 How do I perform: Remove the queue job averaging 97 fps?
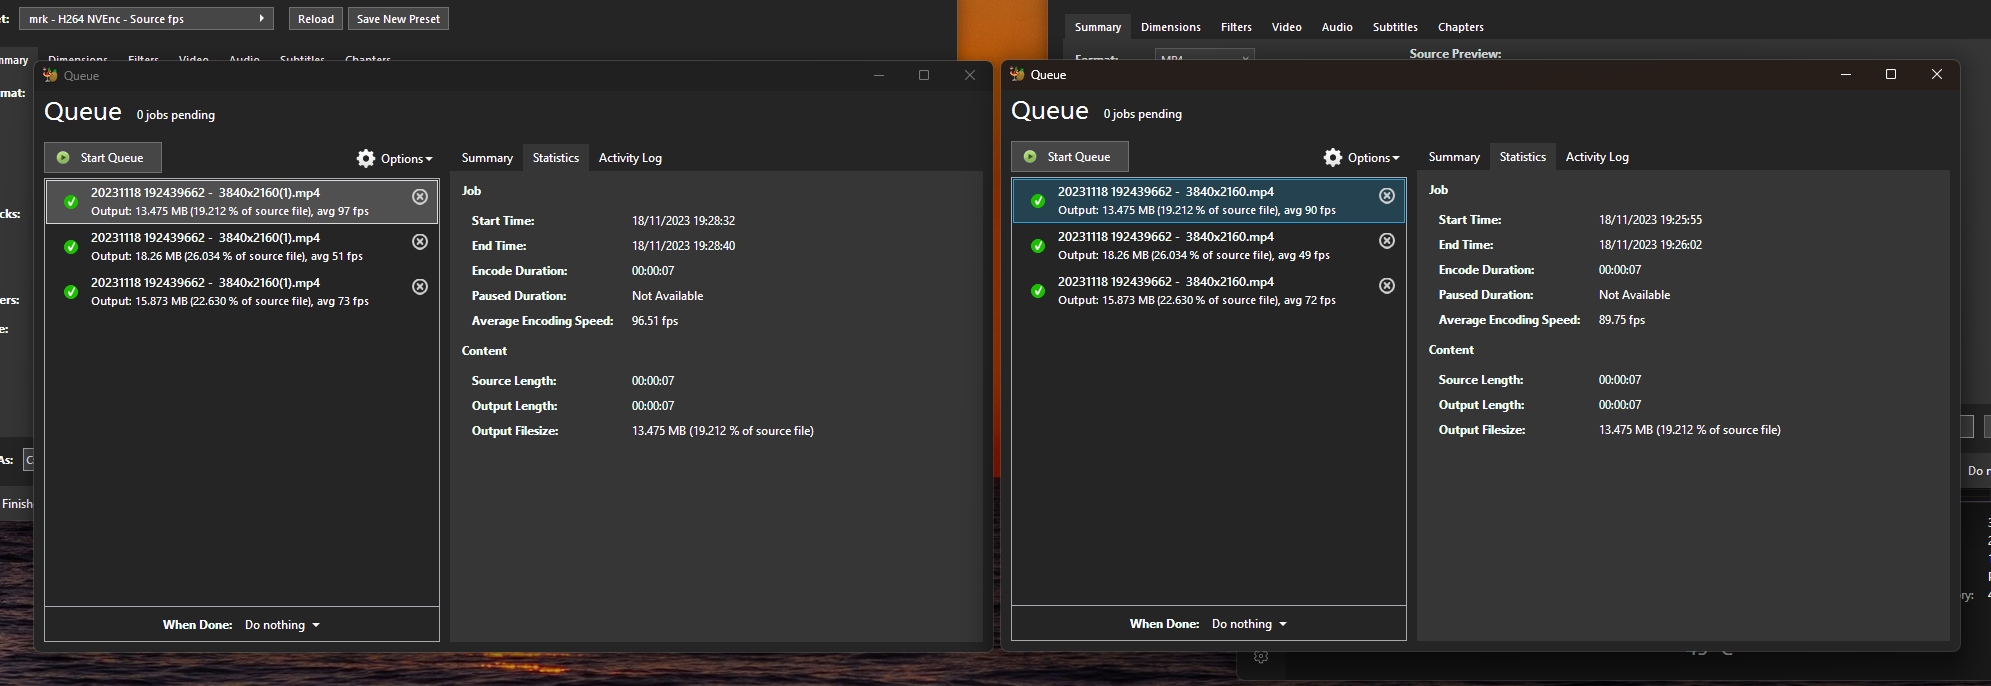[x=420, y=197]
